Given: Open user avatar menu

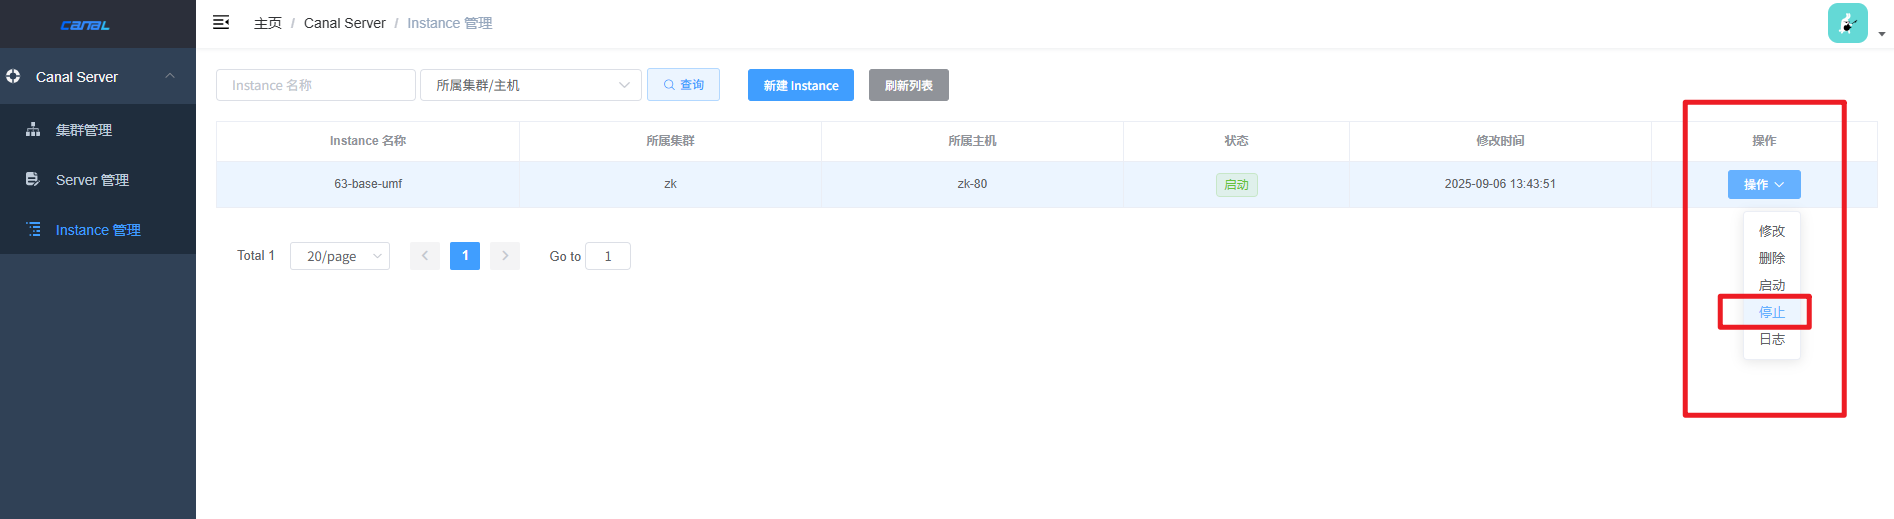Looking at the screenshot, I should (x=1847, y=23).
